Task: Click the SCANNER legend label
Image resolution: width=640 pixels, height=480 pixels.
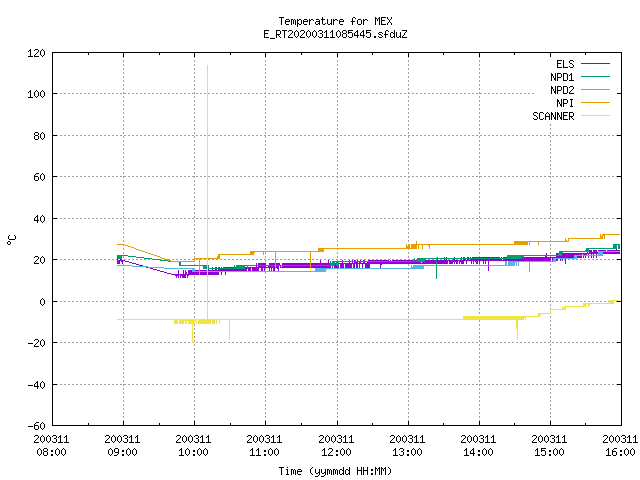Action: coord(553,116)
